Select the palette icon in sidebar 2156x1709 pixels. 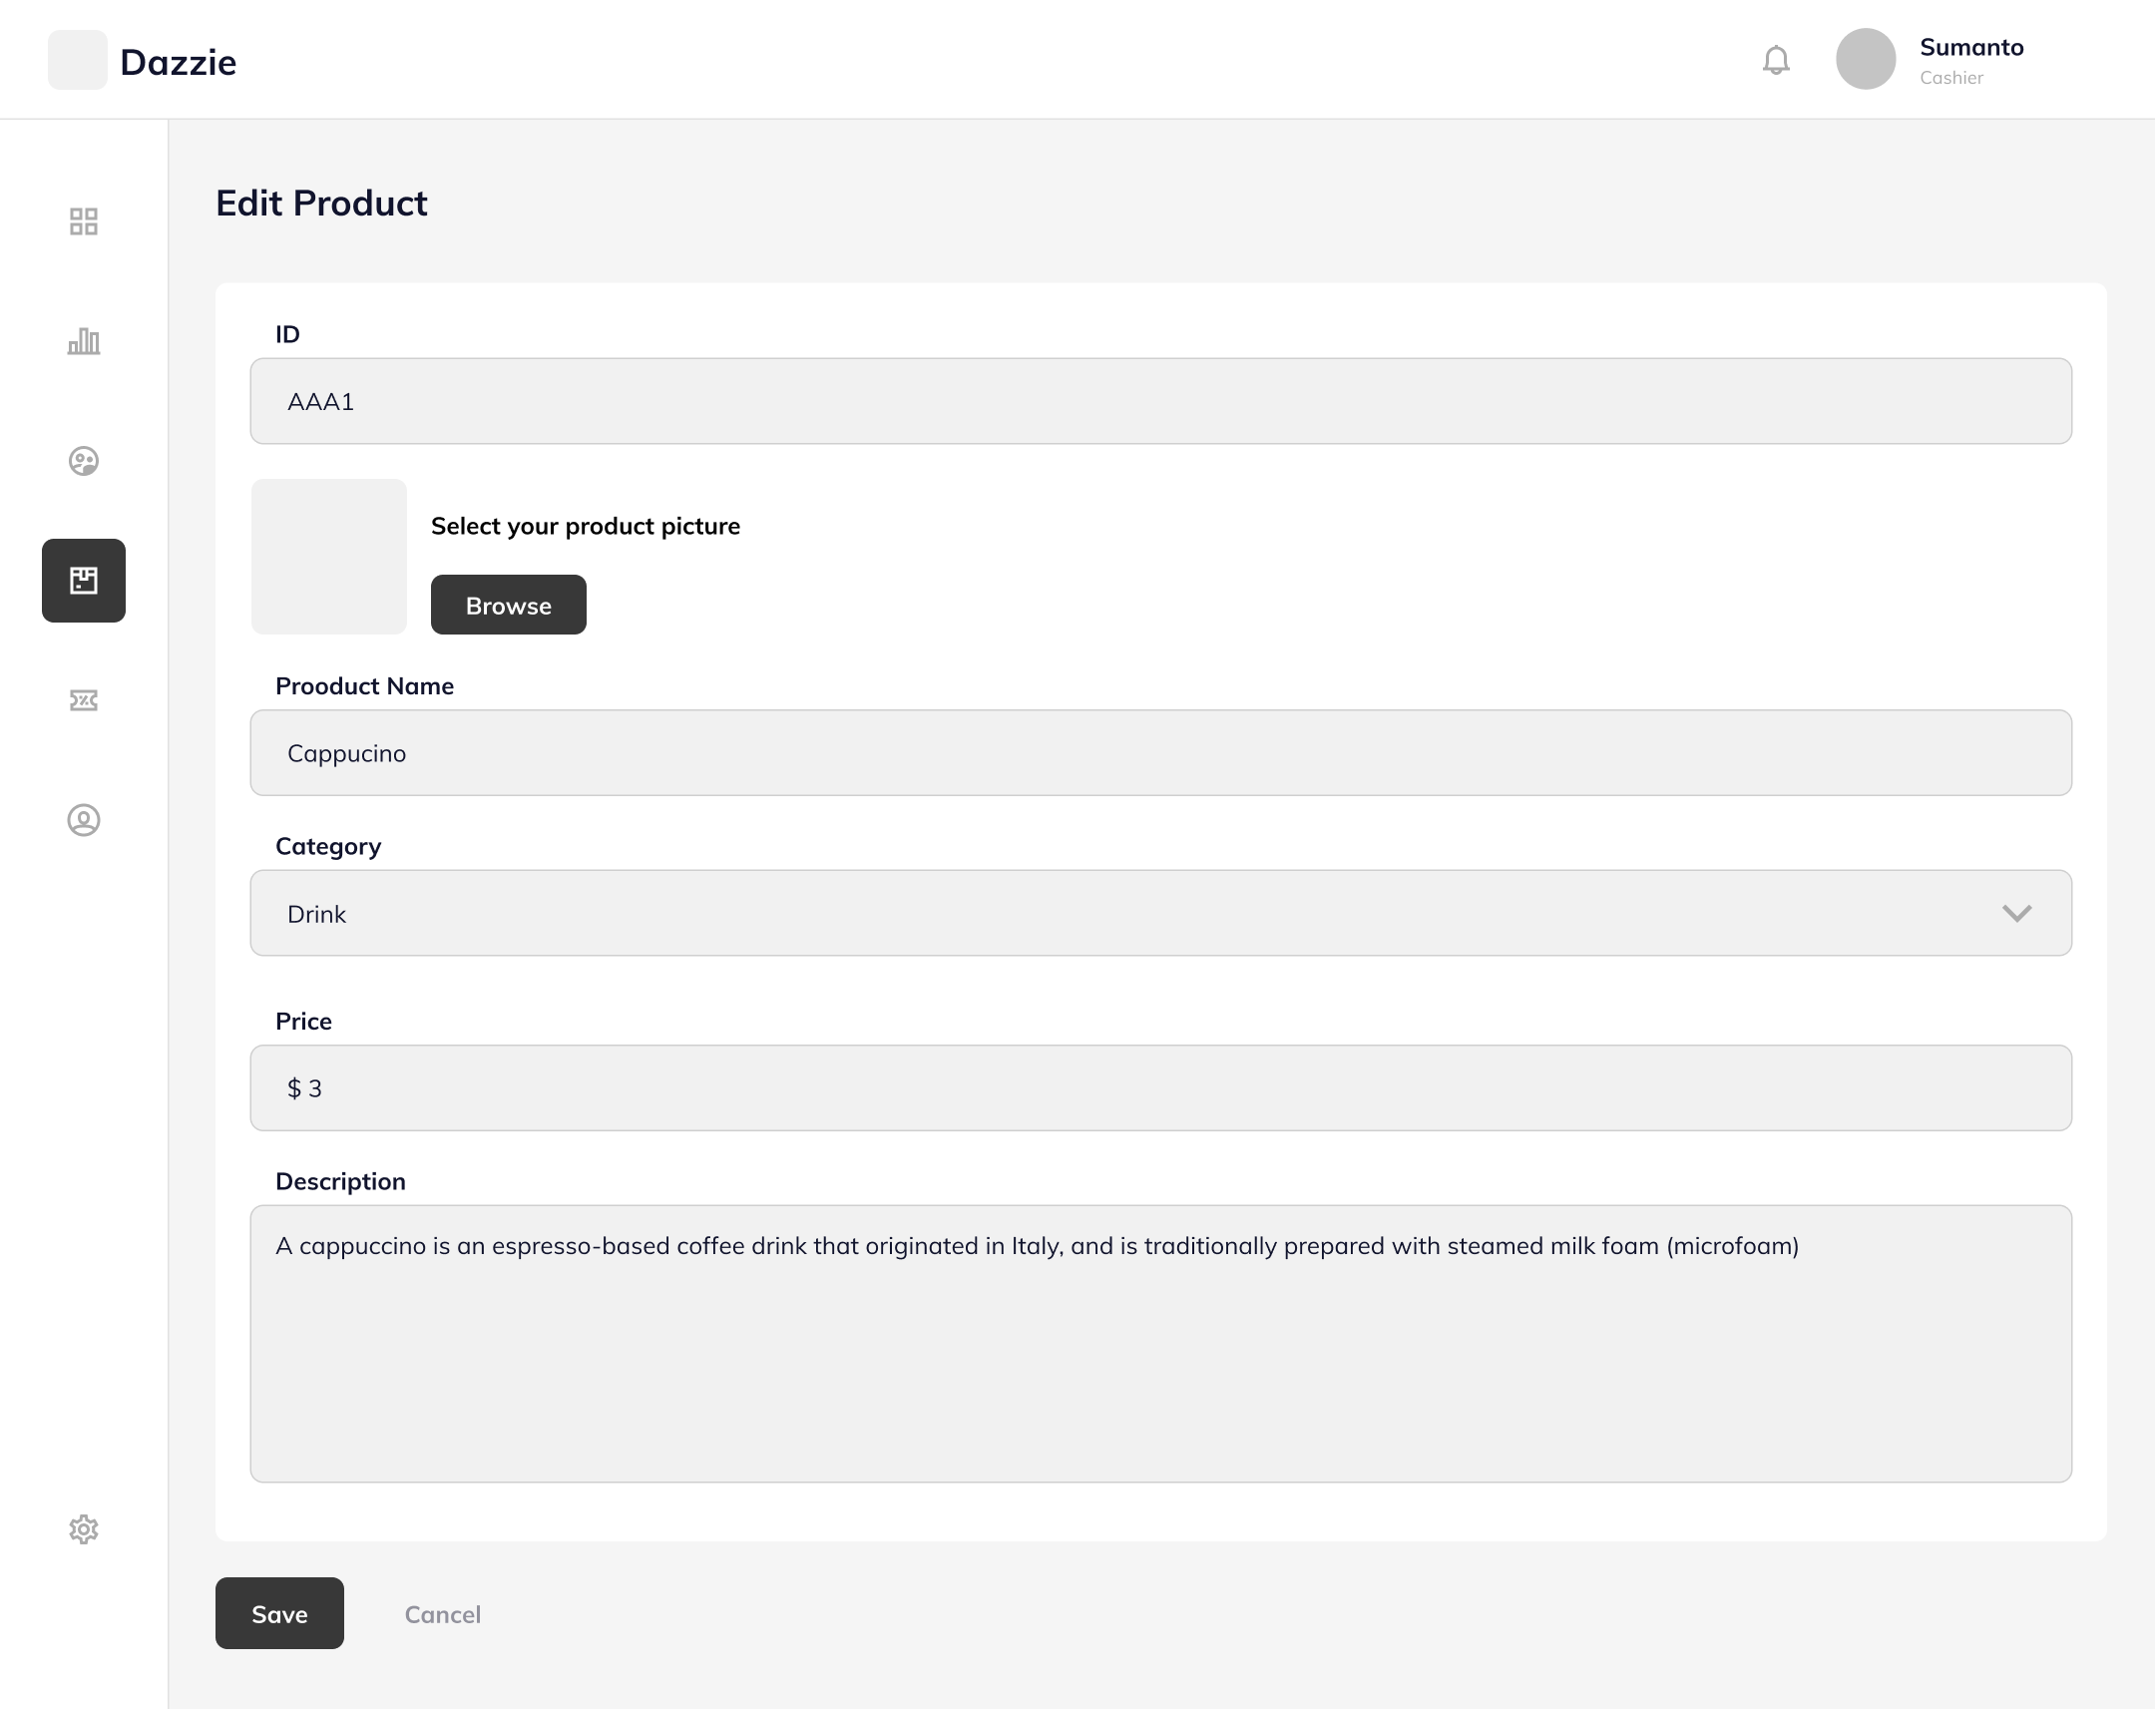click(84, 461)
